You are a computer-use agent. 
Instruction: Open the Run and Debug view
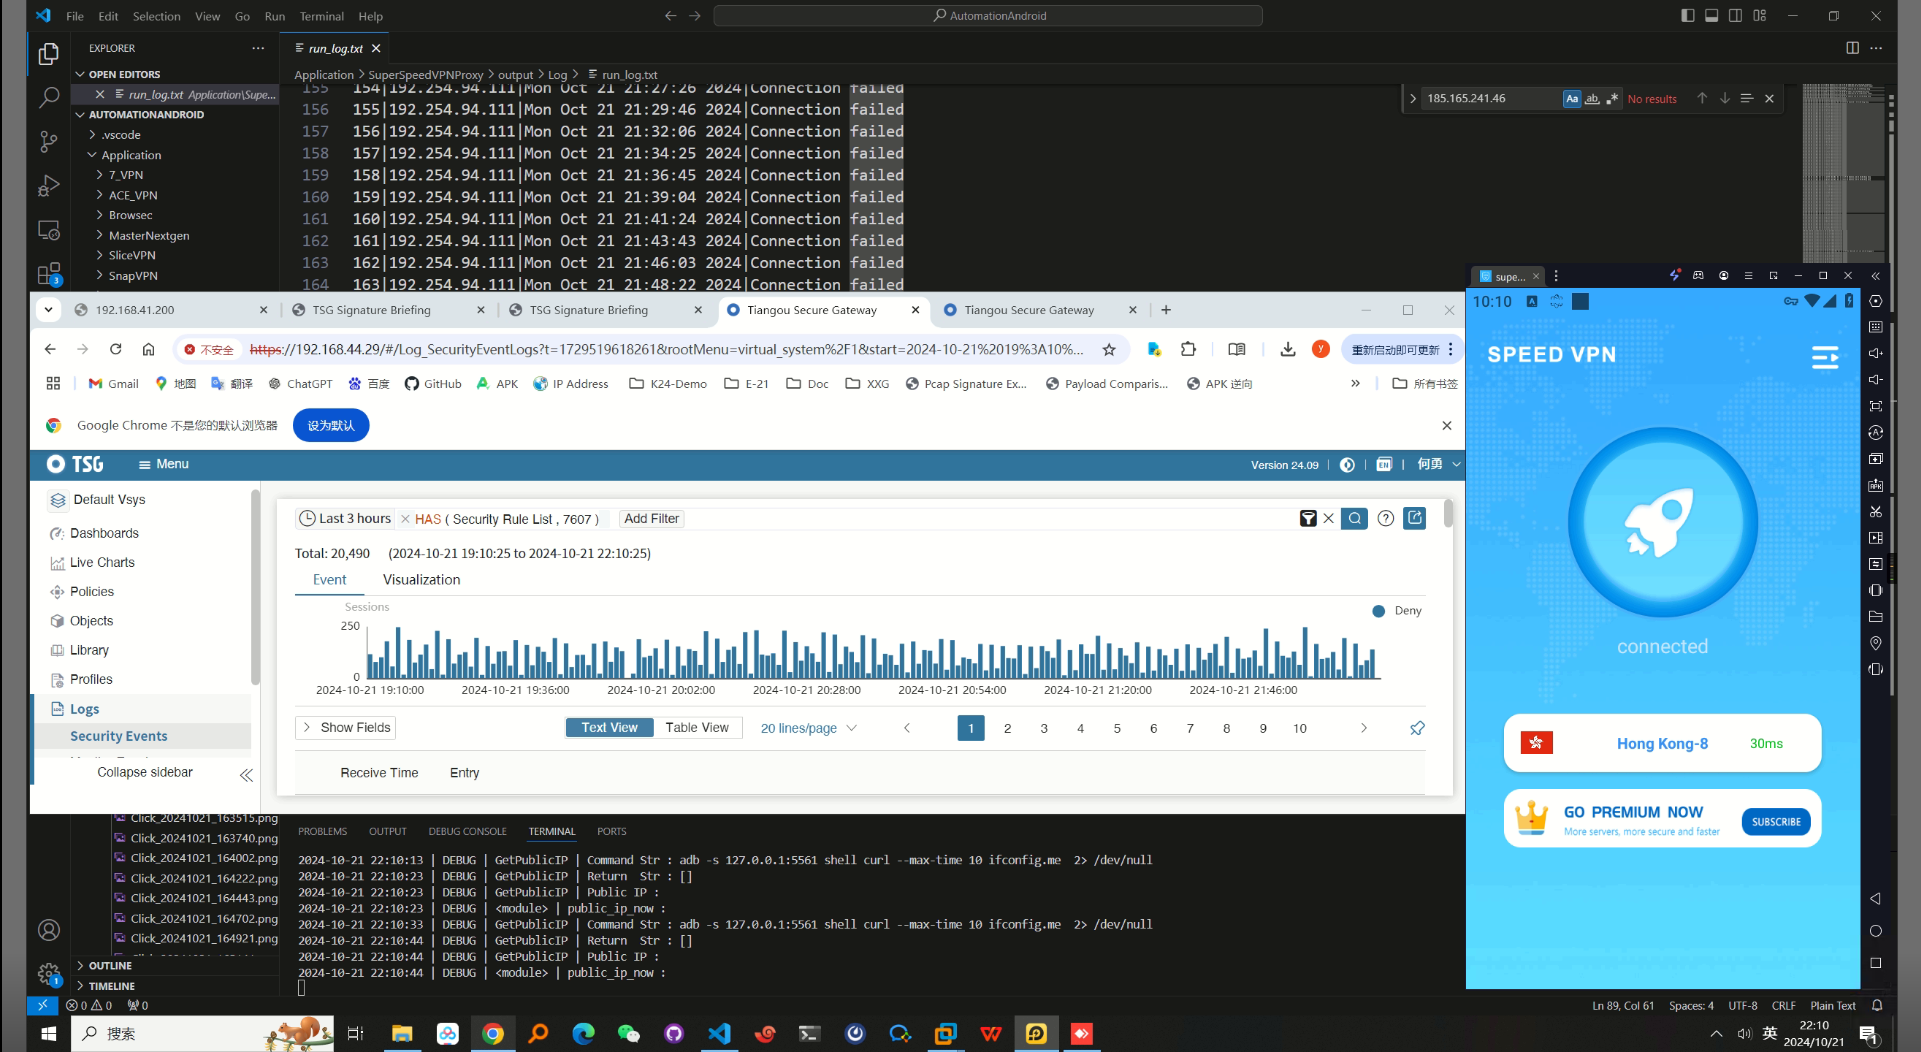point(48,186)
